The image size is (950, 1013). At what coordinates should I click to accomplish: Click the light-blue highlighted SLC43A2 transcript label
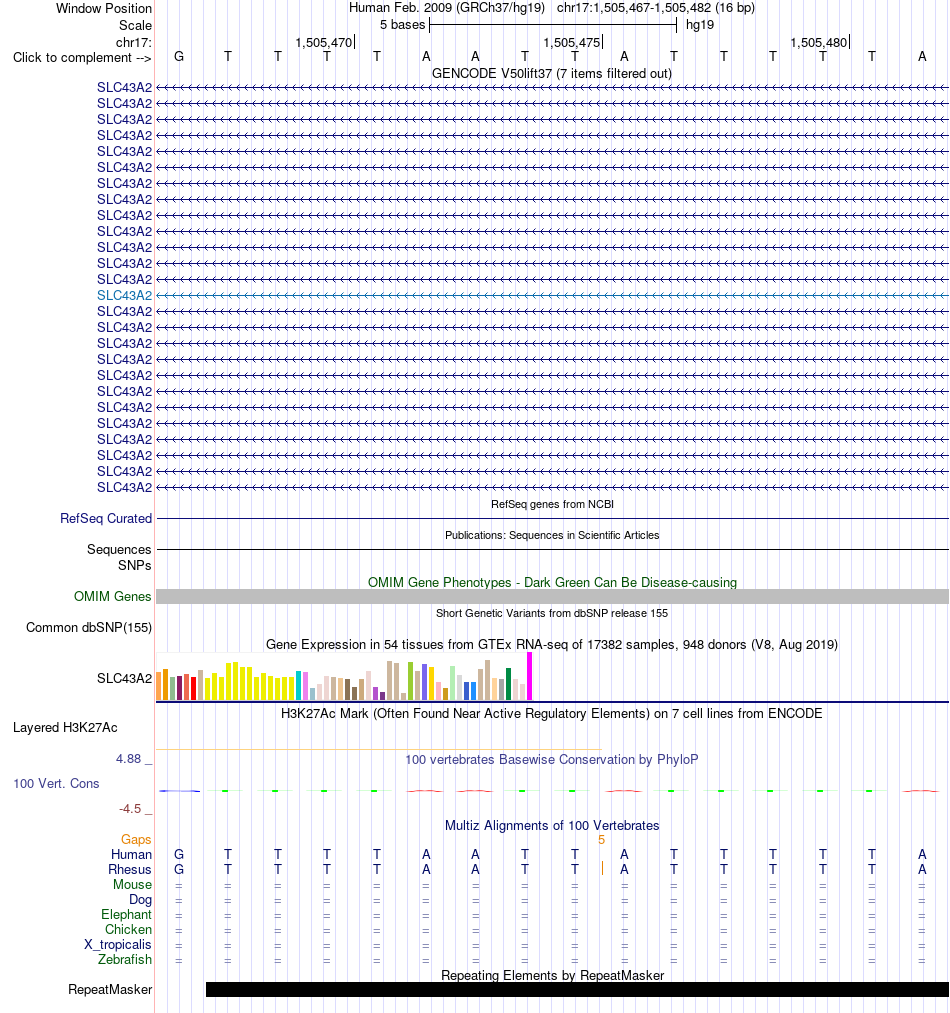(124, 295)
